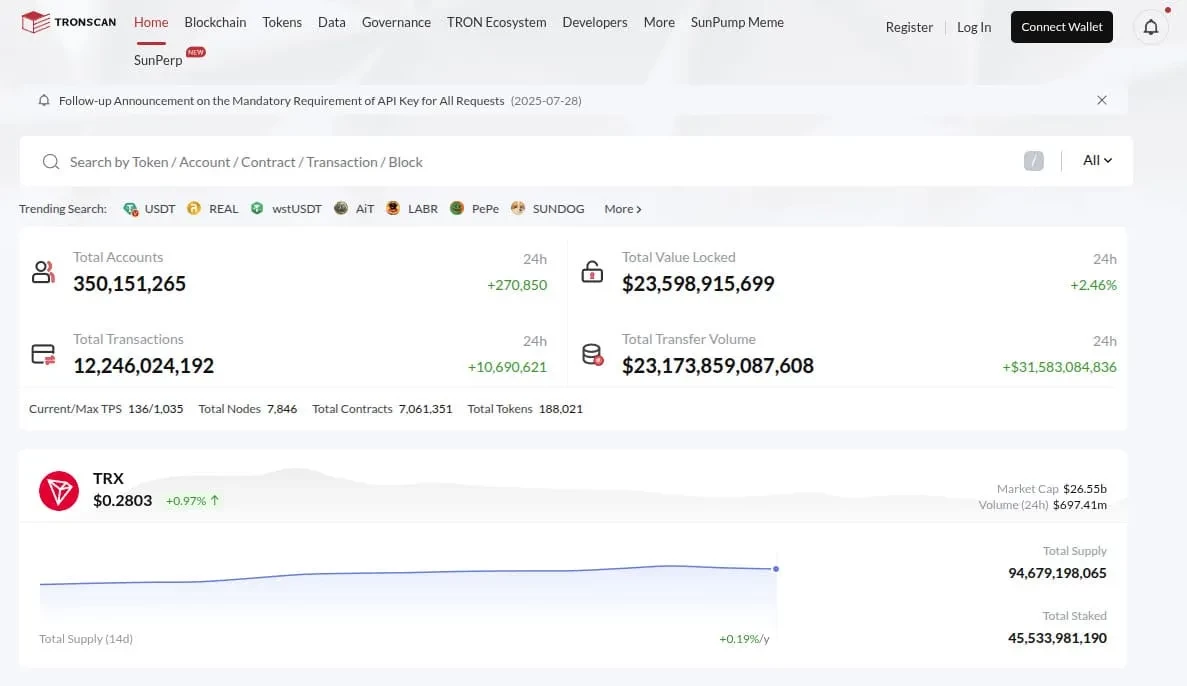Screen dimensions: 1187x686
Task: Click the Log In link
Action: pyautogui.click(x=973, y=27)
